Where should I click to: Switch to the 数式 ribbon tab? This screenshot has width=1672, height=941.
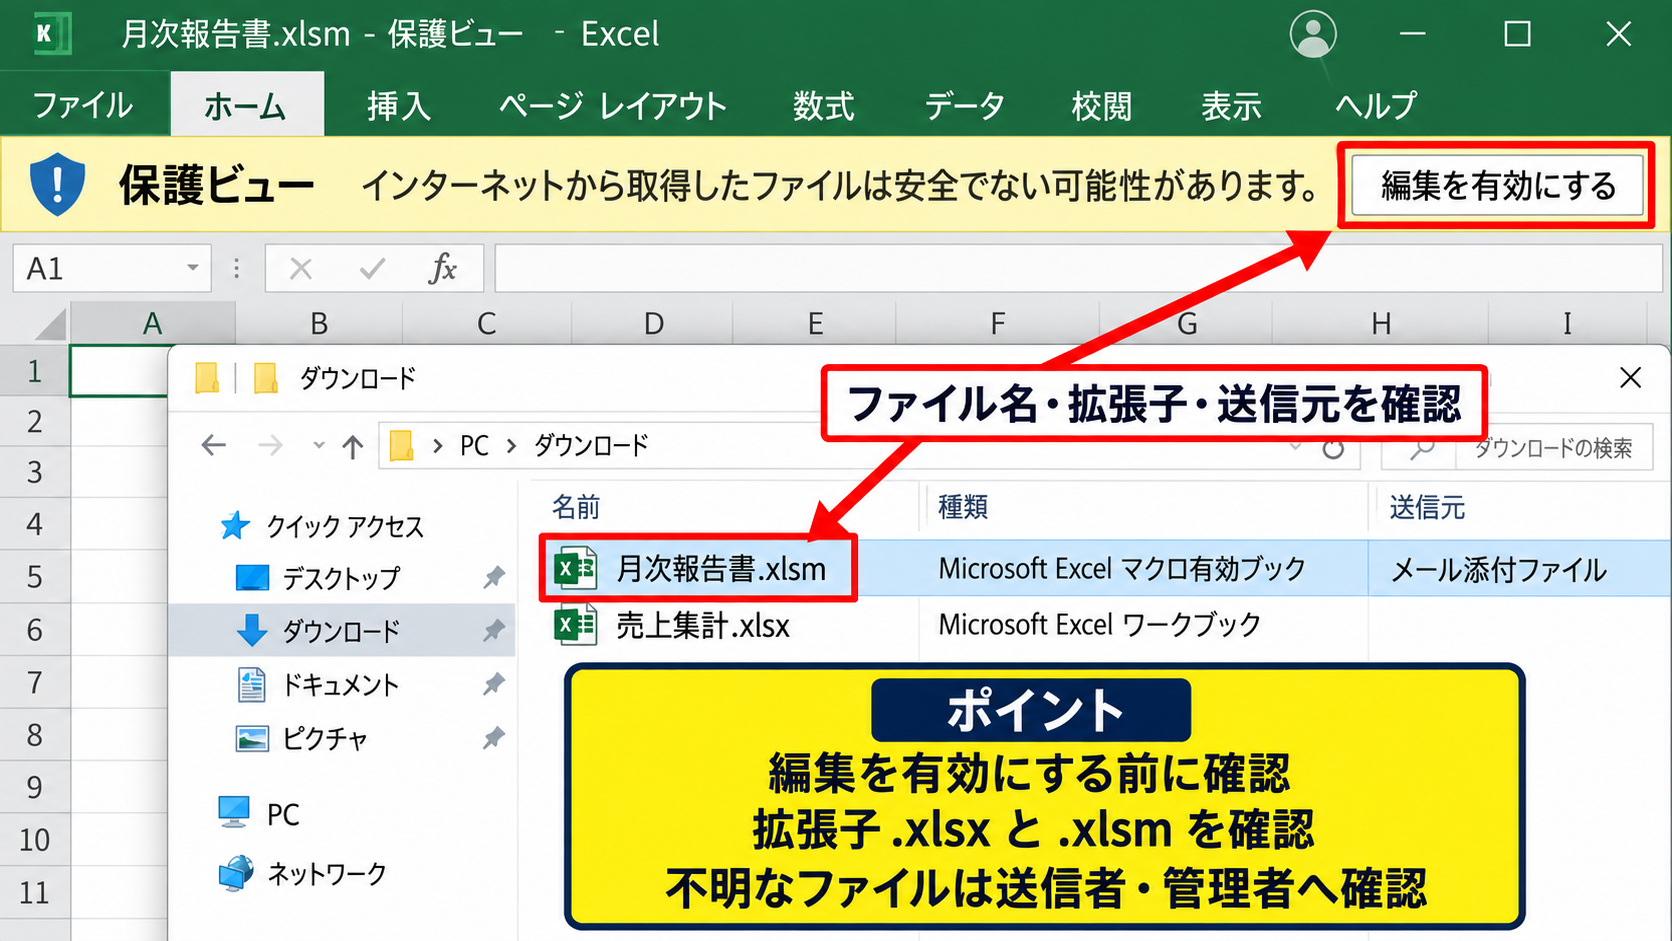point(824,105)
